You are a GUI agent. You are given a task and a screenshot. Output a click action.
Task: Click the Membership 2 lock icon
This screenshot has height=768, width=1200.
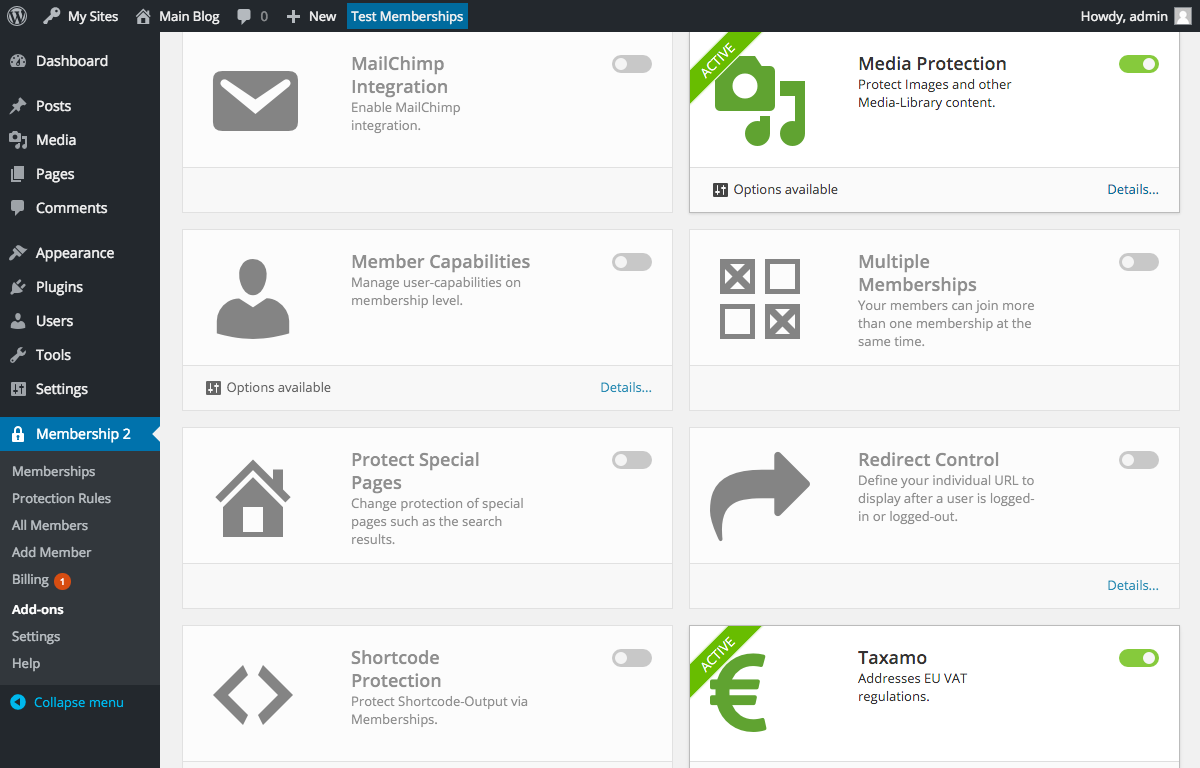pyautogui.click(x=18, y=434)
